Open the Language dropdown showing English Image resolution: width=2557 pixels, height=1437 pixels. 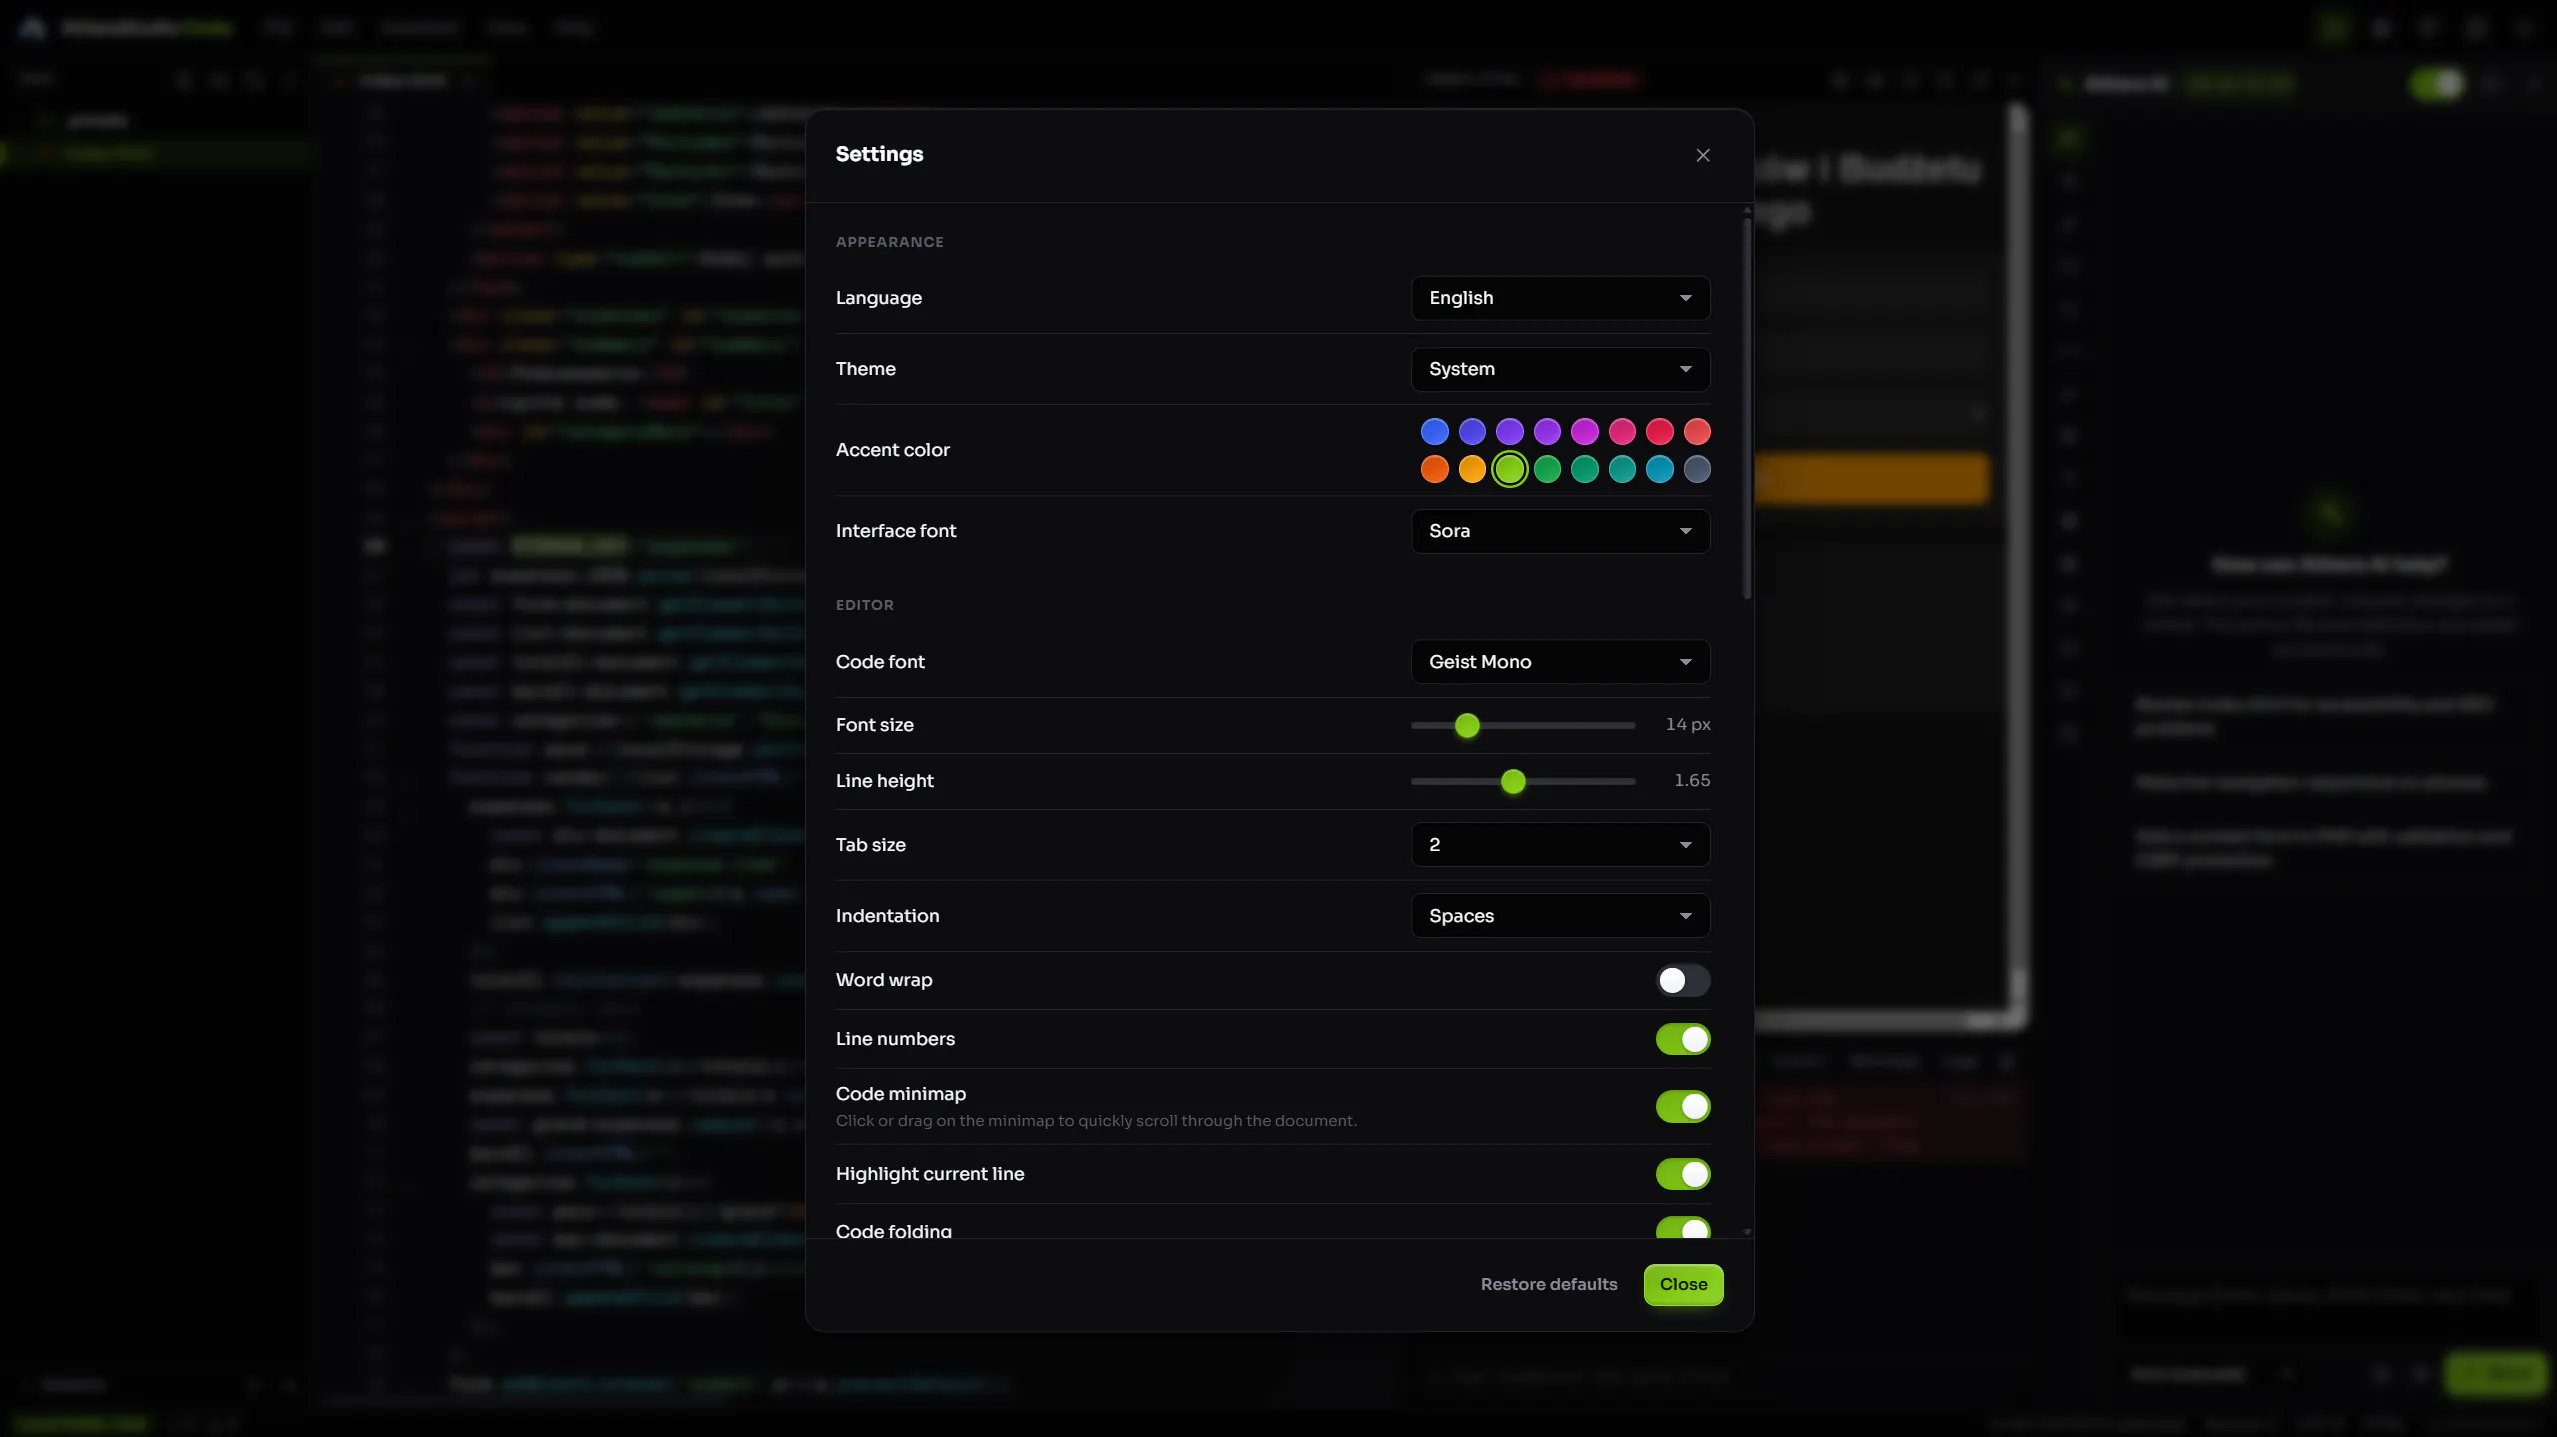[x=1560, y=298]
